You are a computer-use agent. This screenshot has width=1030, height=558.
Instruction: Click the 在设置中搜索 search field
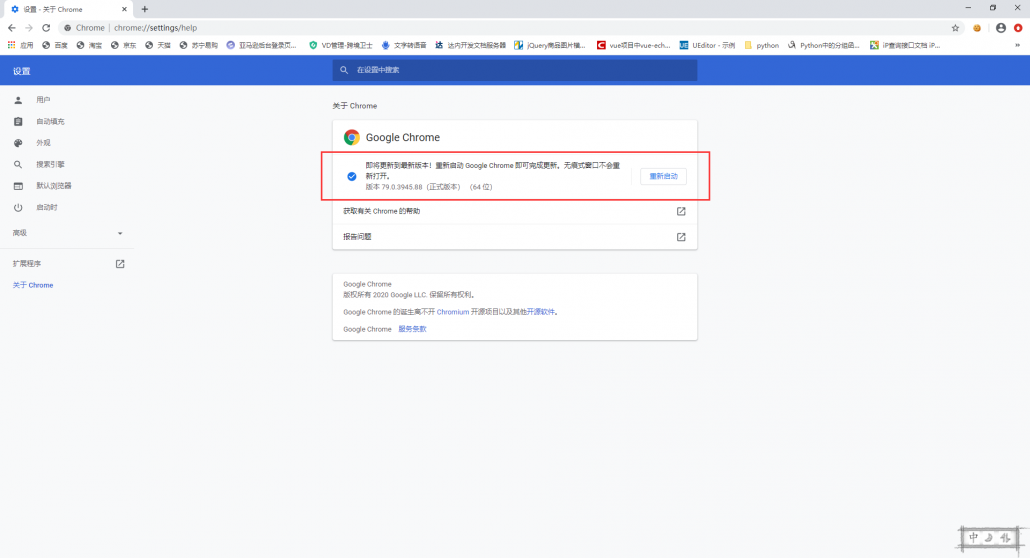coord(514,70)
